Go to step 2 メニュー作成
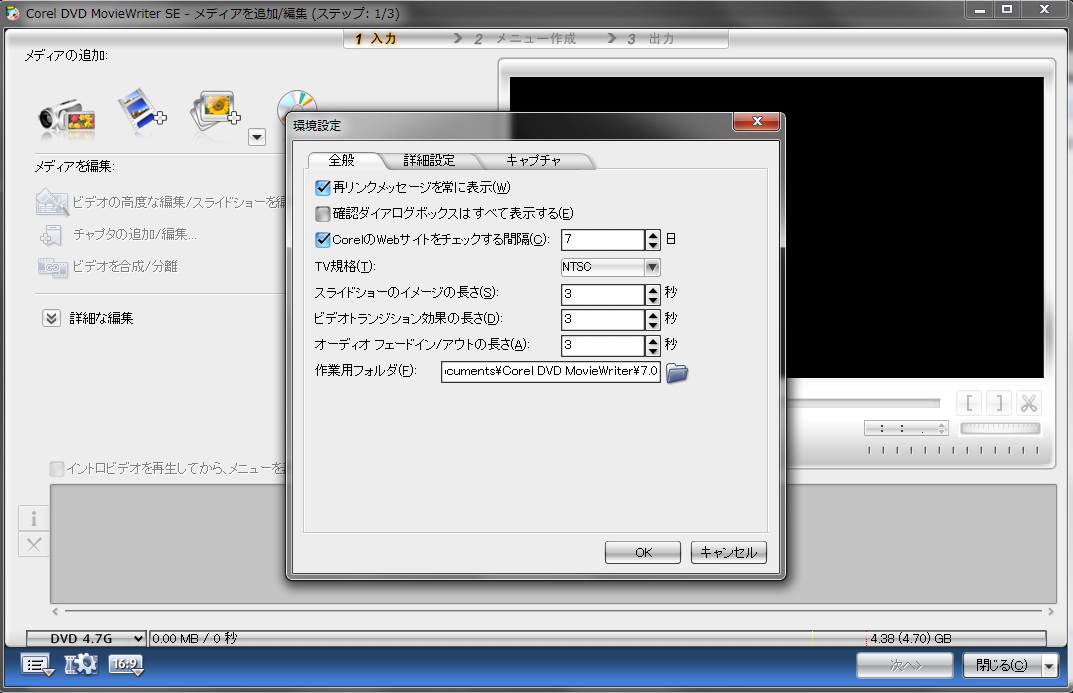Viewport: 1073px width, 693px height. 525,39
